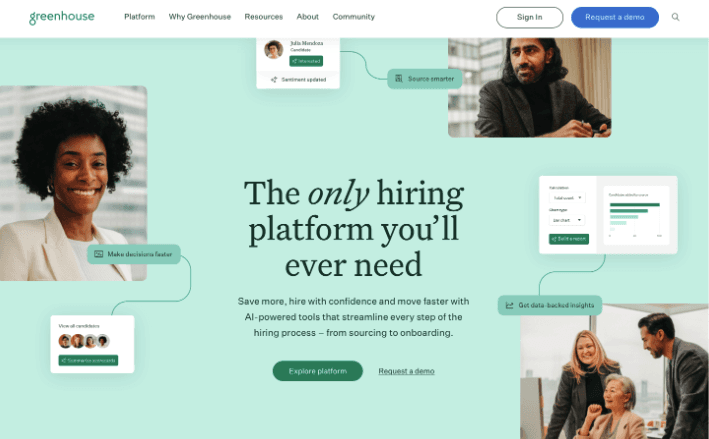Click the blue Request a demo button
This screenshot has width=709, height=439.
tap(614, 17)
